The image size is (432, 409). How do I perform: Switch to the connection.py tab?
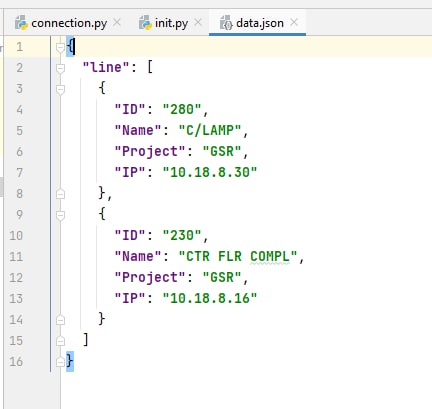tap(68, 23)
